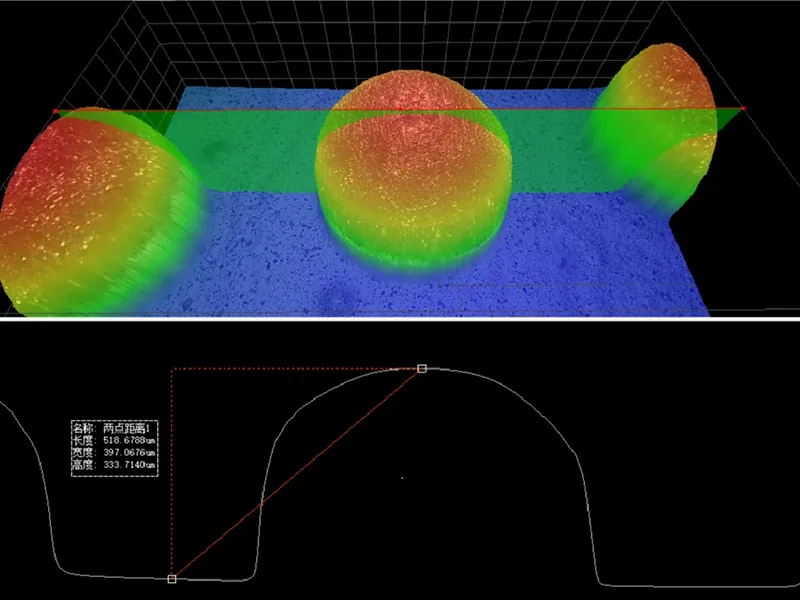Click the right red endpoint of section line

pyautogui.click(x=743, y=108)
